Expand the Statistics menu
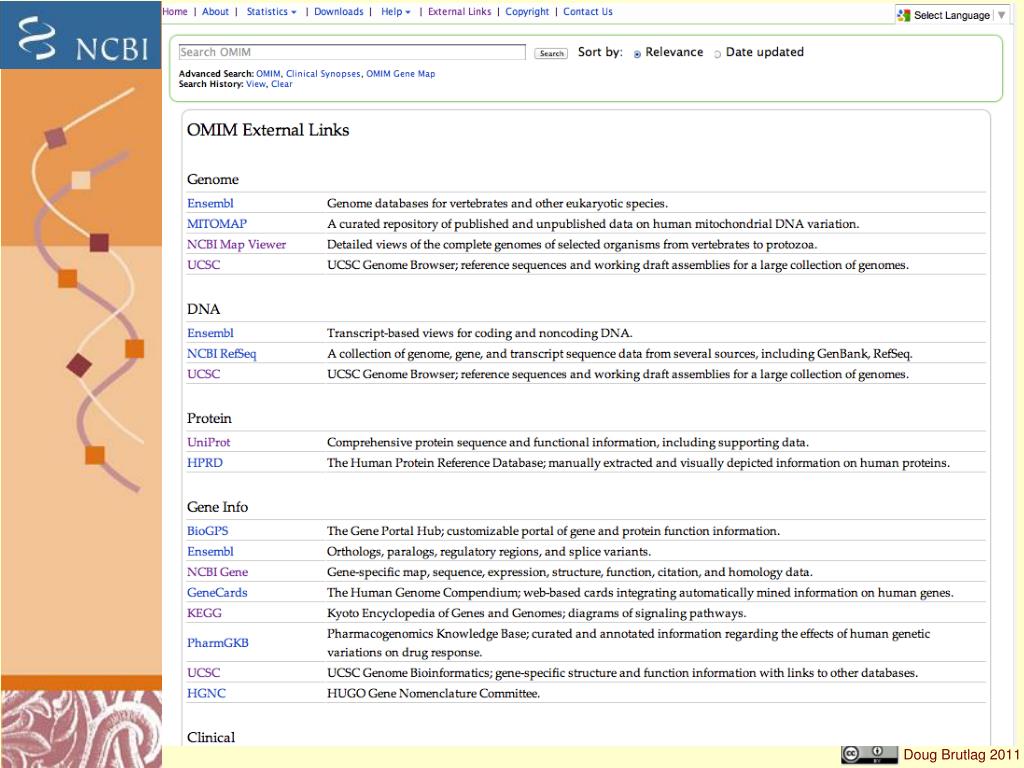Viewport: 1024px width, 768px height. point(271,12)
